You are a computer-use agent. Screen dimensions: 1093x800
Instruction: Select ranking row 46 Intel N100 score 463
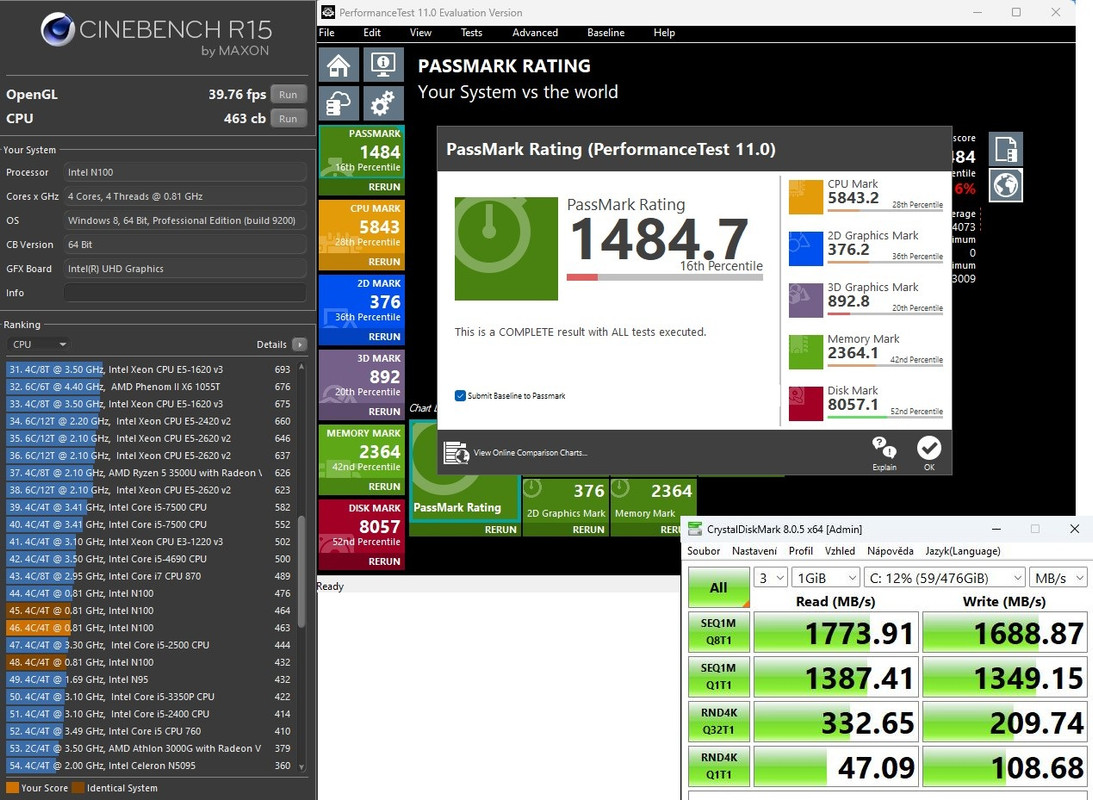tap(149, 628)
